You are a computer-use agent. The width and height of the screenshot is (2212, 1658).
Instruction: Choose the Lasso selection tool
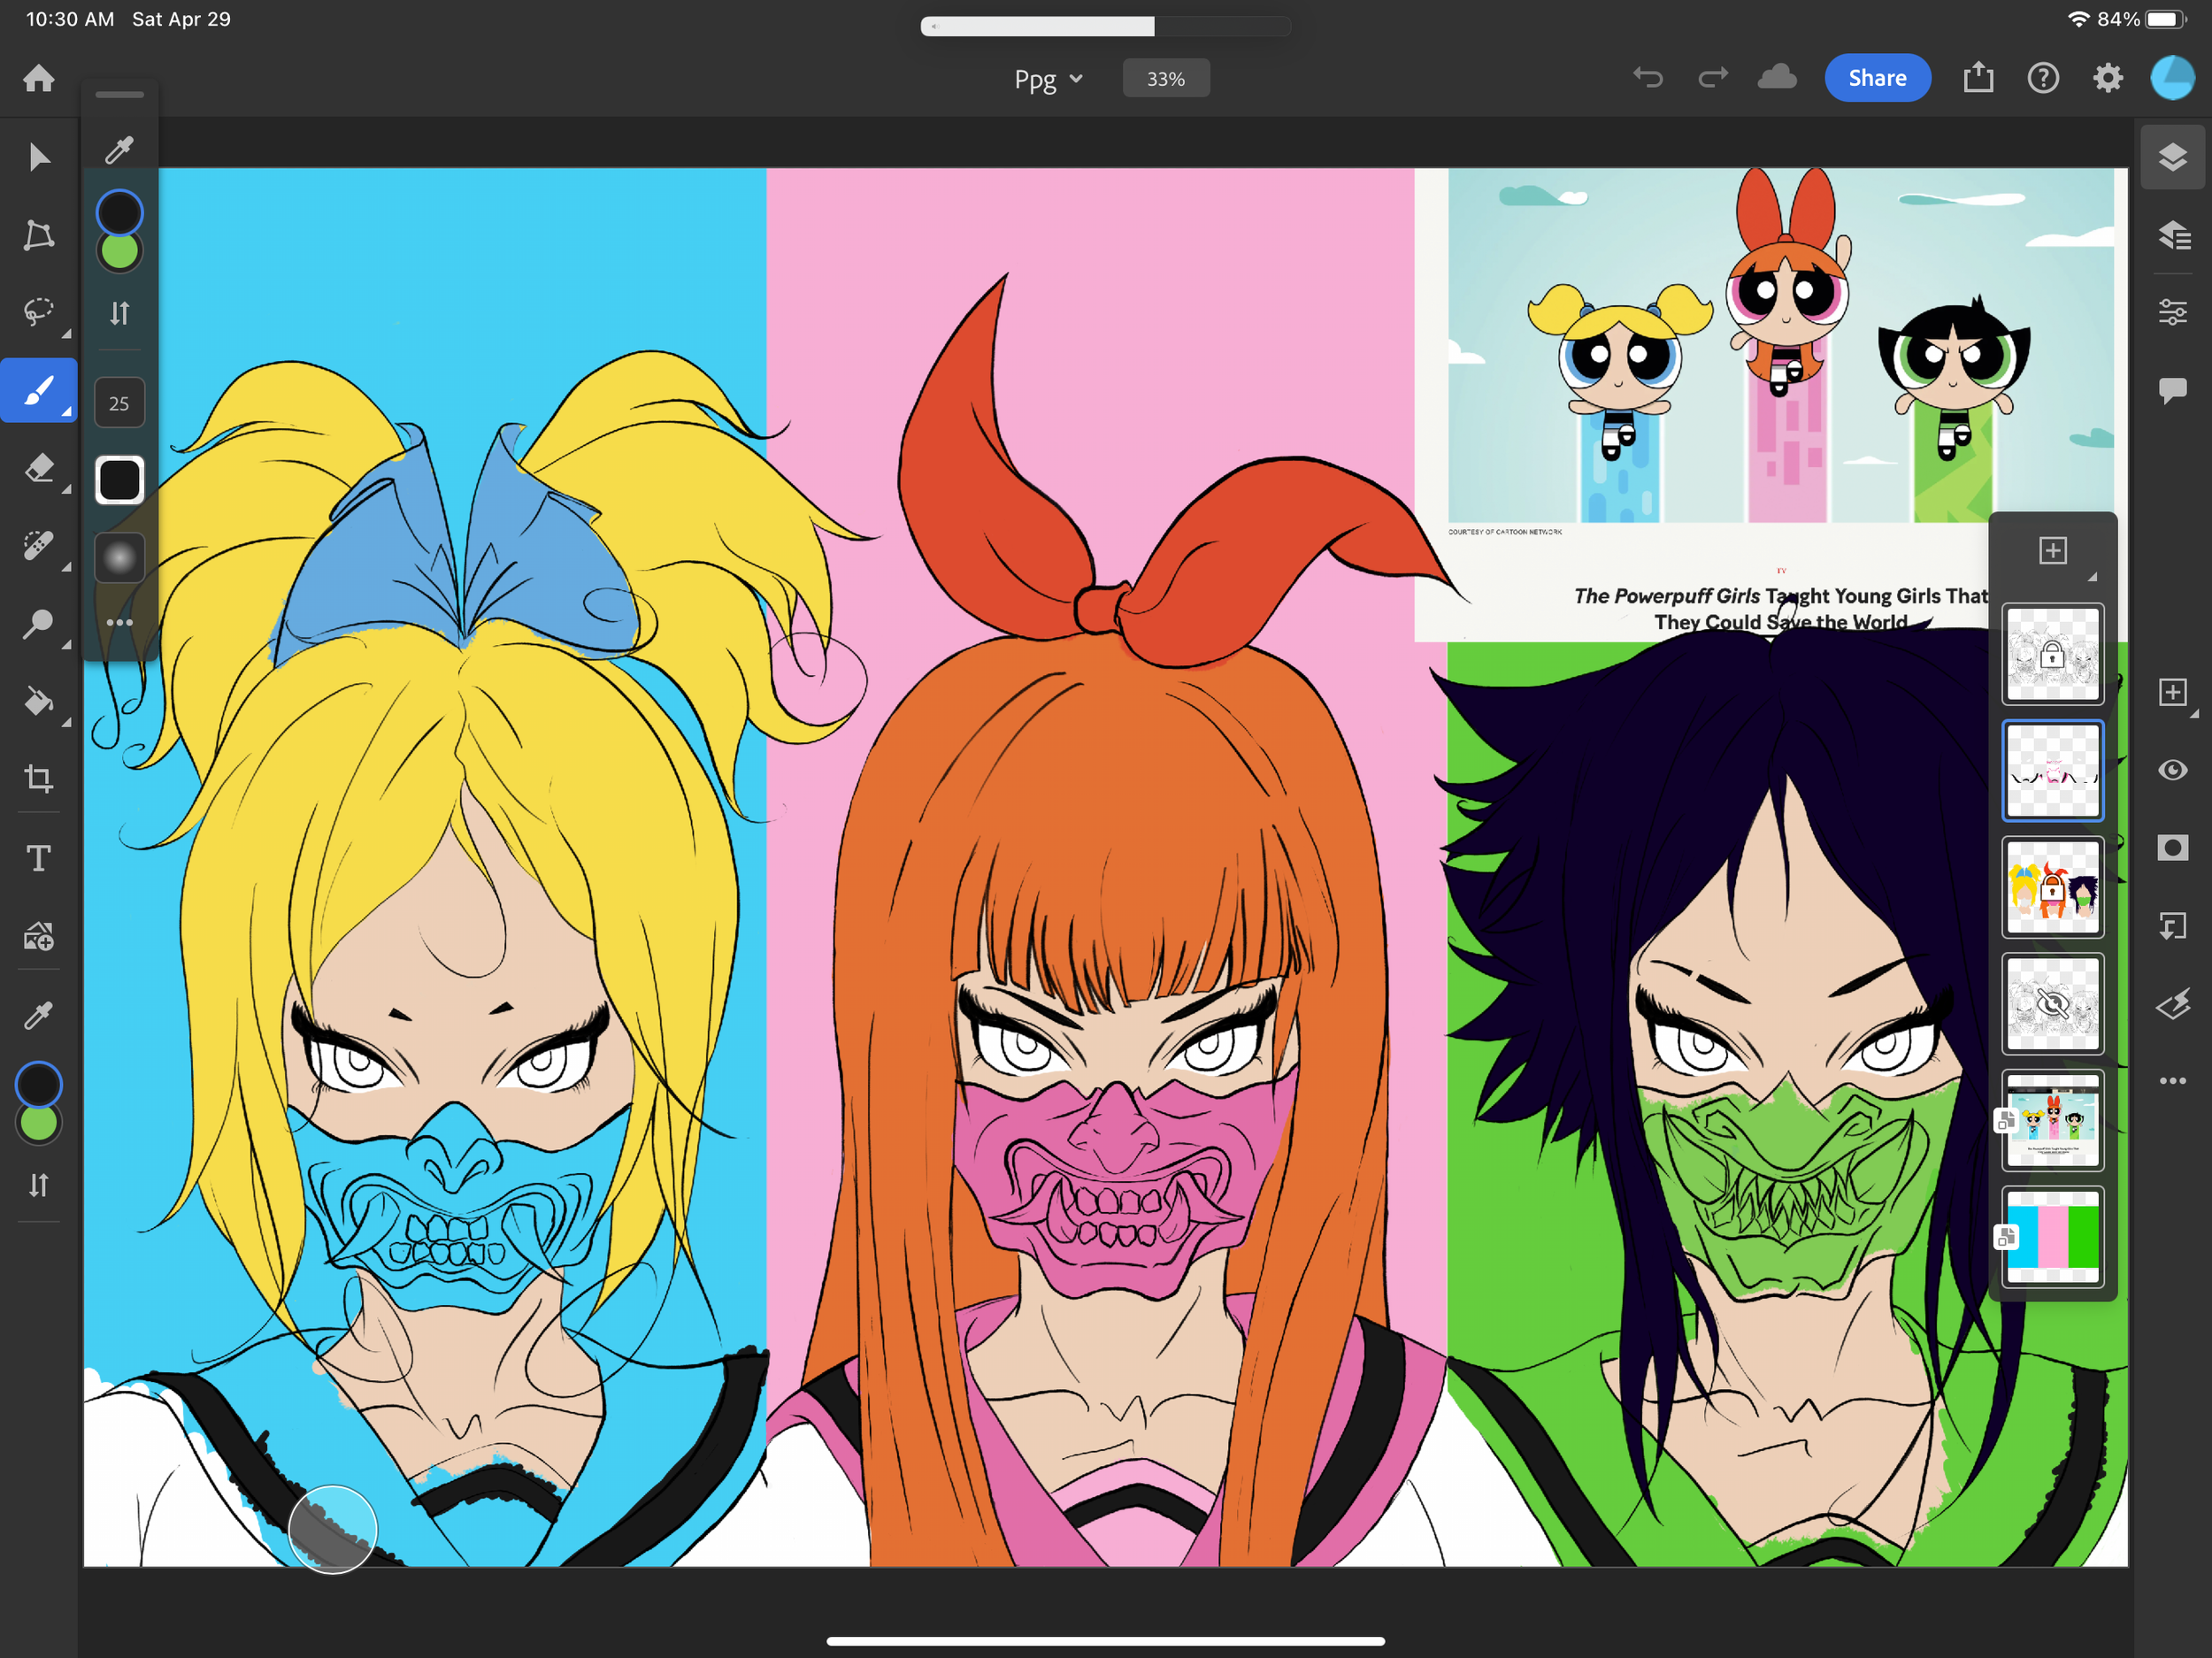(39, 312)
